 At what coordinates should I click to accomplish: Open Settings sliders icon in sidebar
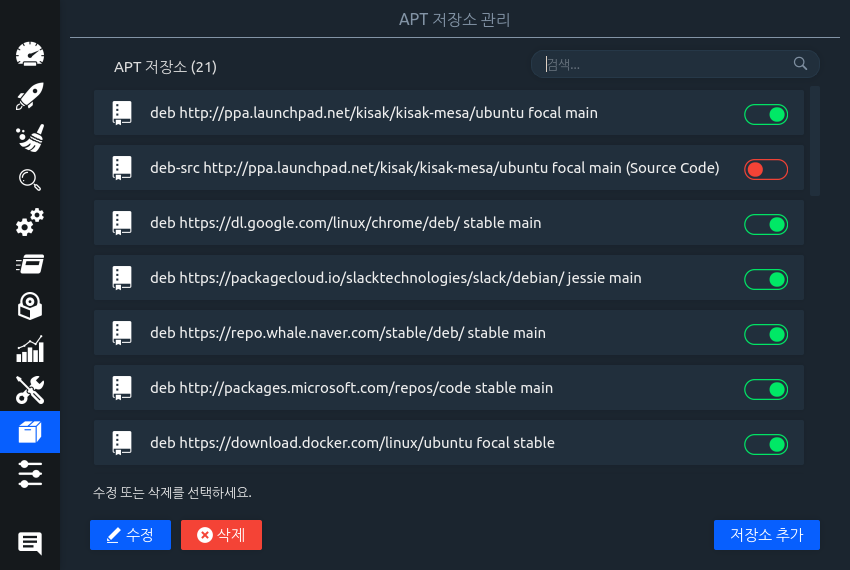coord(30,474)
